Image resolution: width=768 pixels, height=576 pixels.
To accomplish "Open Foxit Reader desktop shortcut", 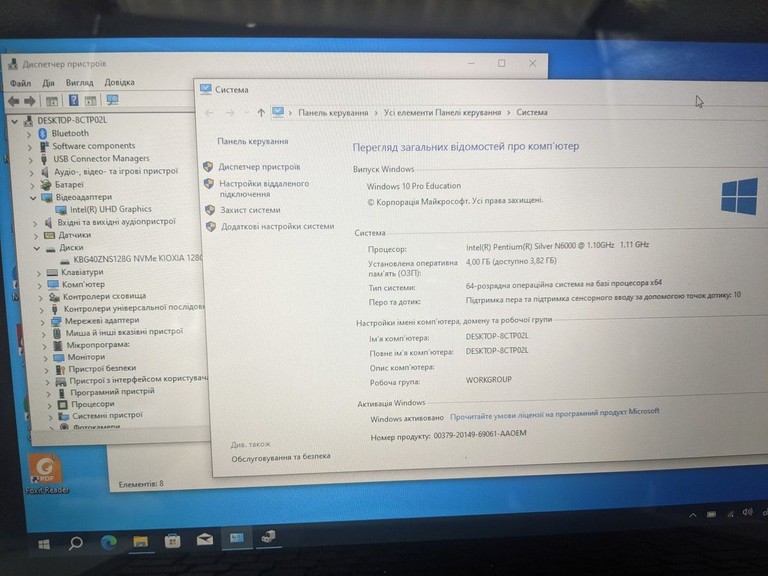I will click(46, 473).
